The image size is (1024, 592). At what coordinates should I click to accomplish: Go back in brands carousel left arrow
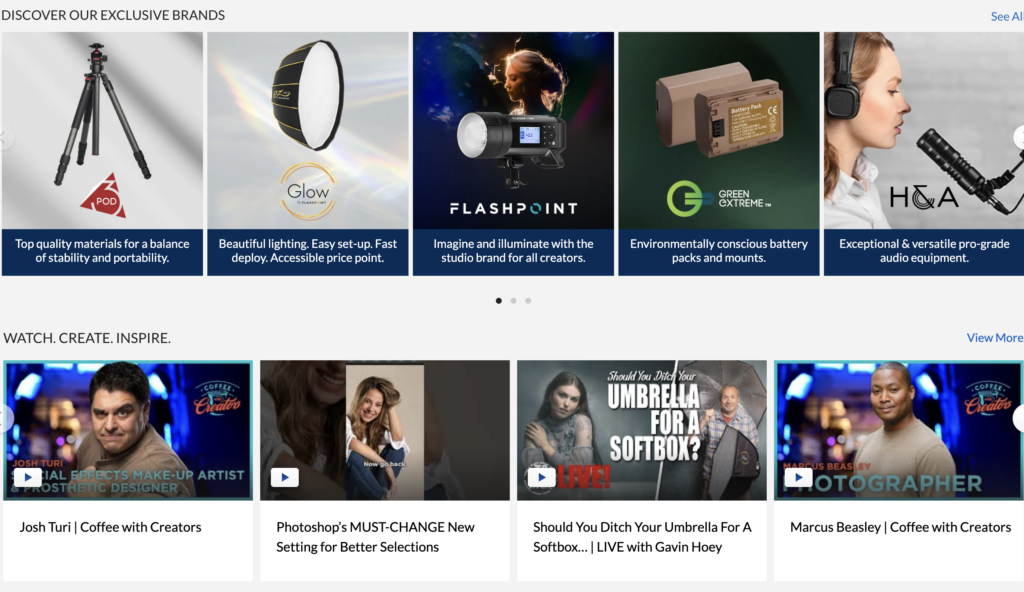(5, 137)
